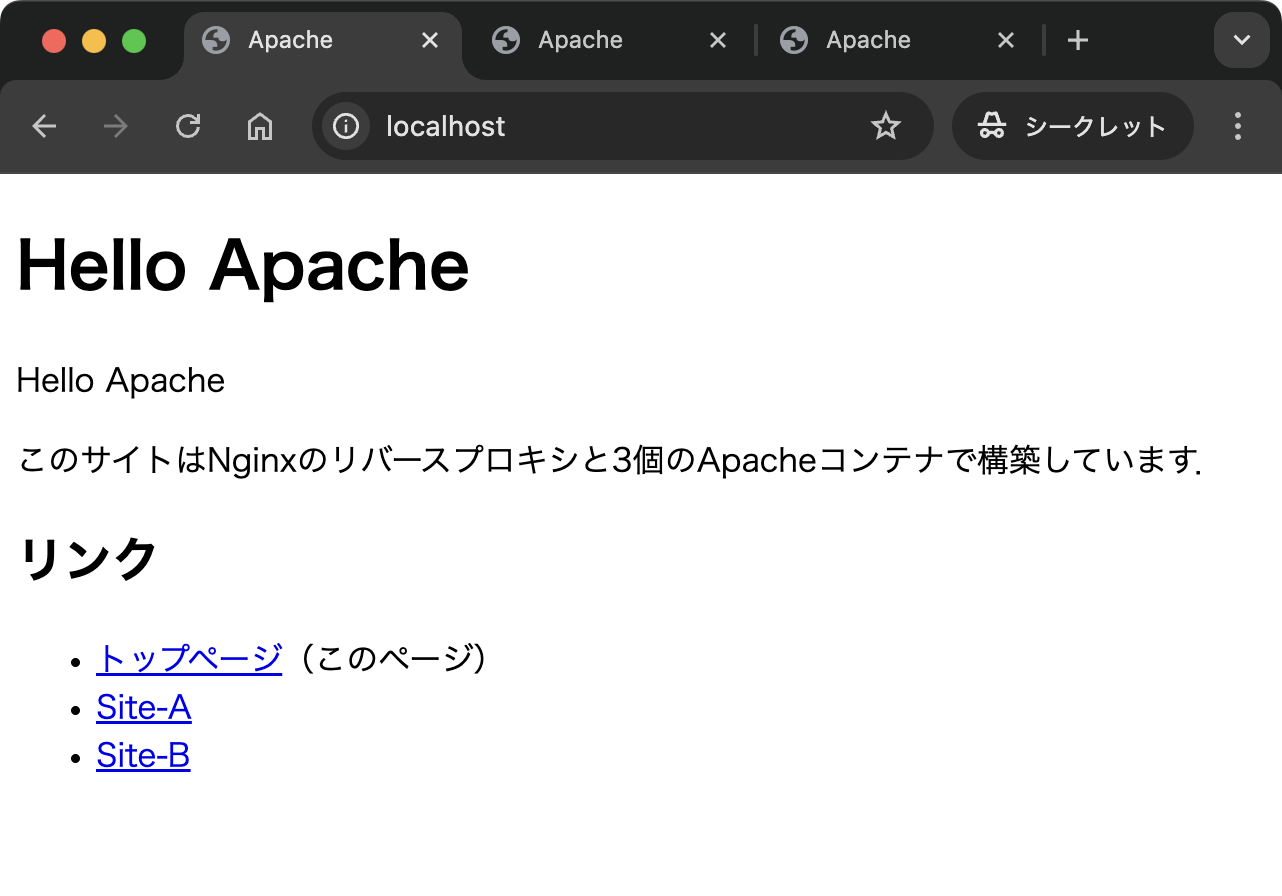Close the second Apache tab
1282x896 pixels.
pyautogui.click(x=718, y=40)
